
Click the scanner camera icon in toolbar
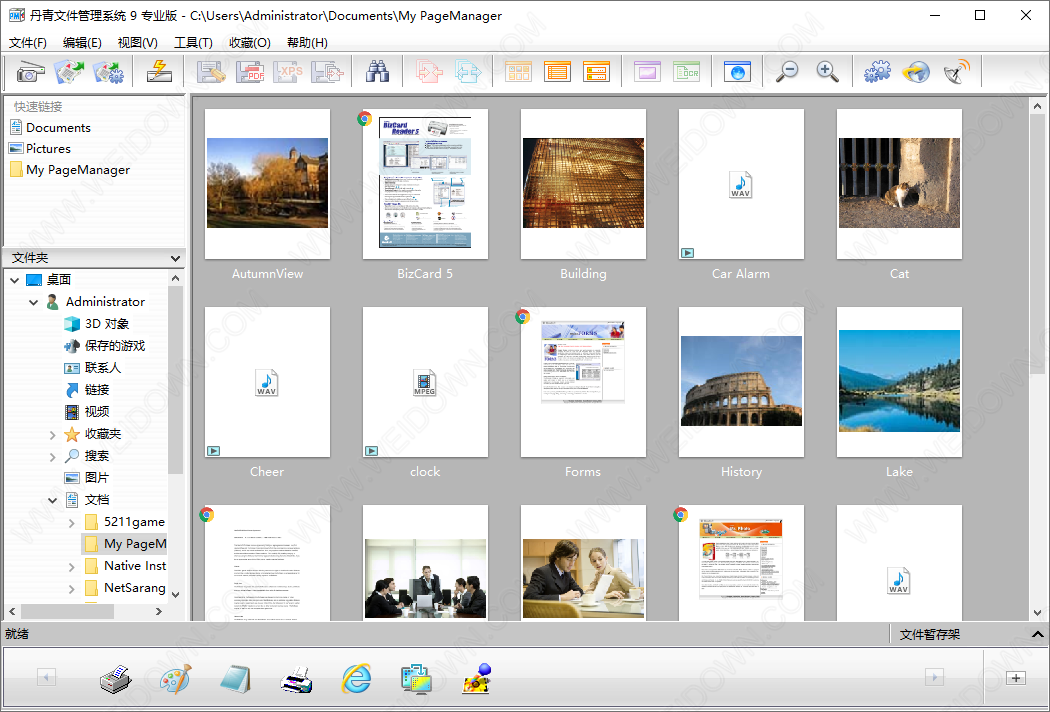click(30, 71)
